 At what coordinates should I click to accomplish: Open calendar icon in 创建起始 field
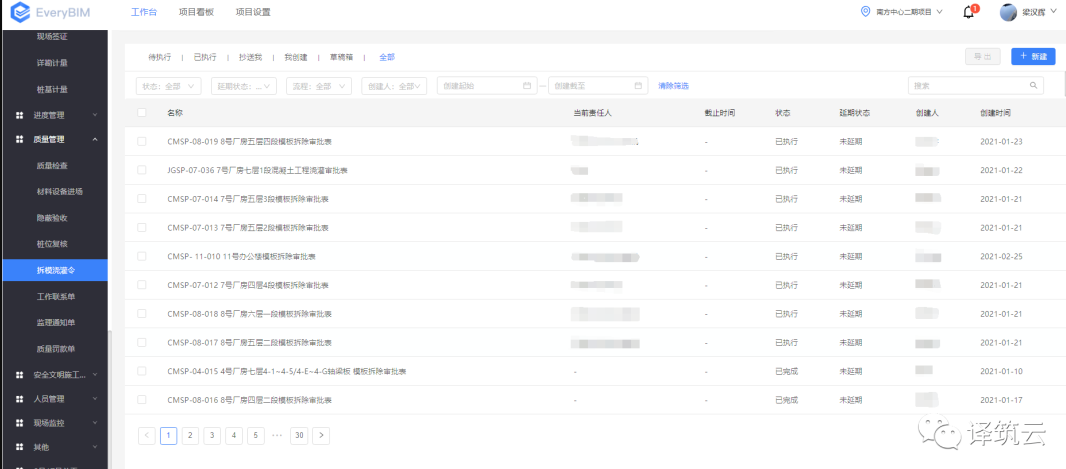point(526,86)
